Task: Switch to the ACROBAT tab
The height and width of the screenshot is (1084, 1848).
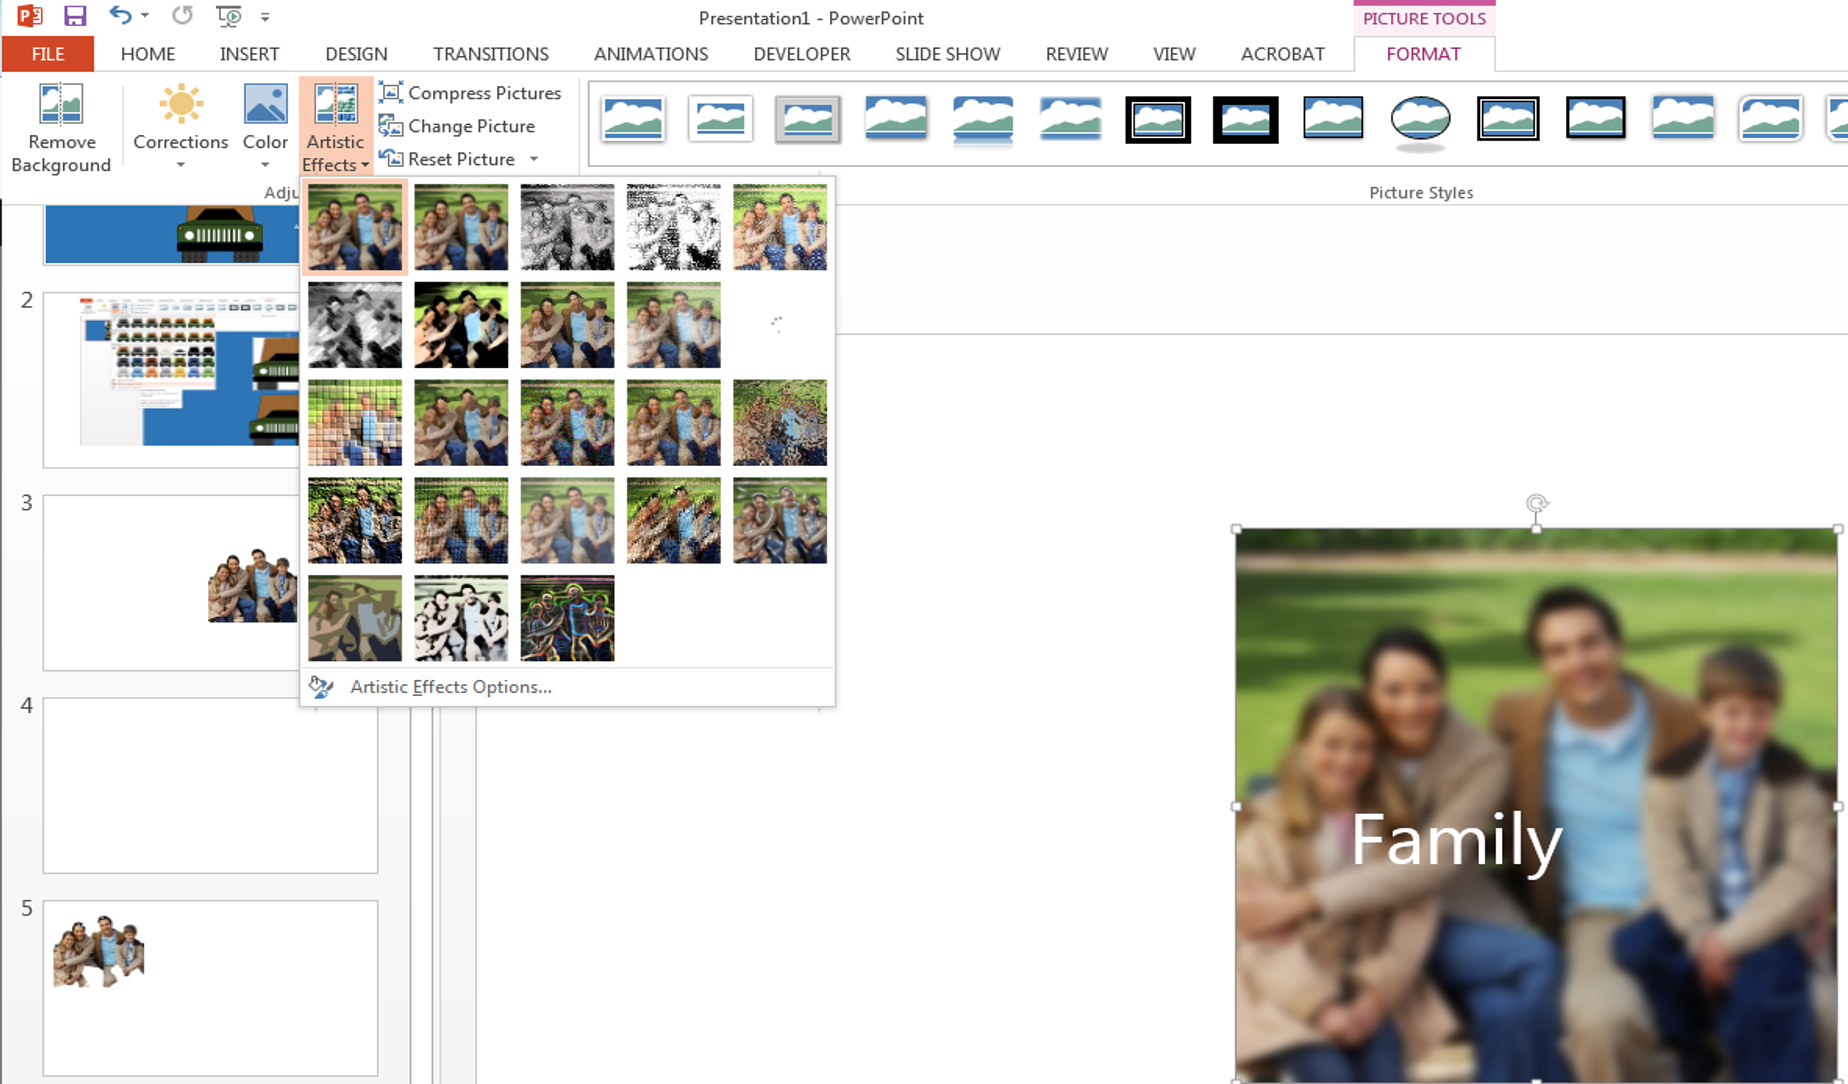Action: 1283,54
